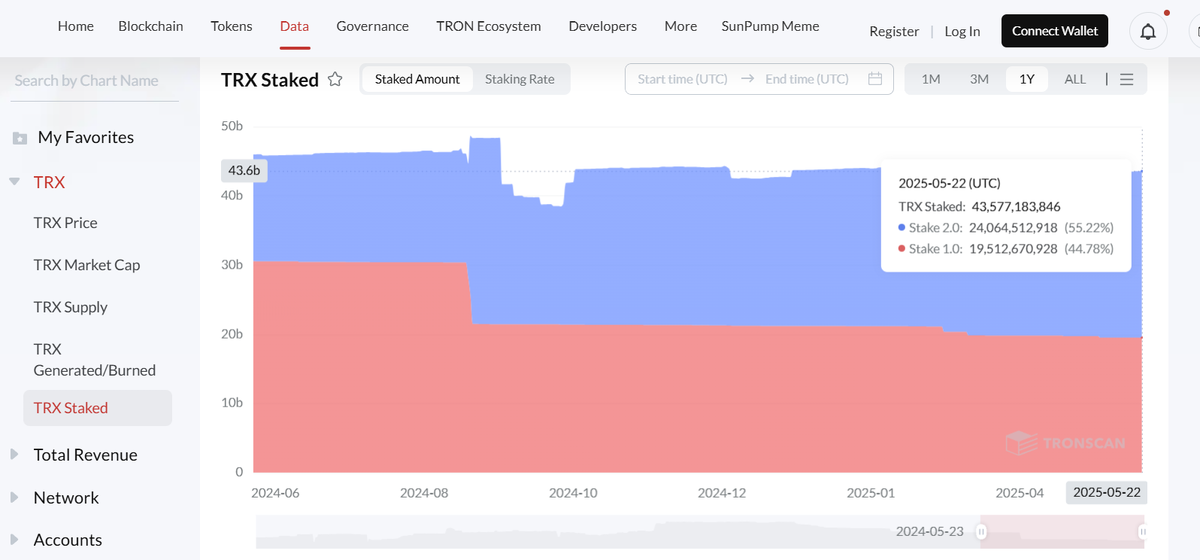Open the Data menu

coord(294,26)
